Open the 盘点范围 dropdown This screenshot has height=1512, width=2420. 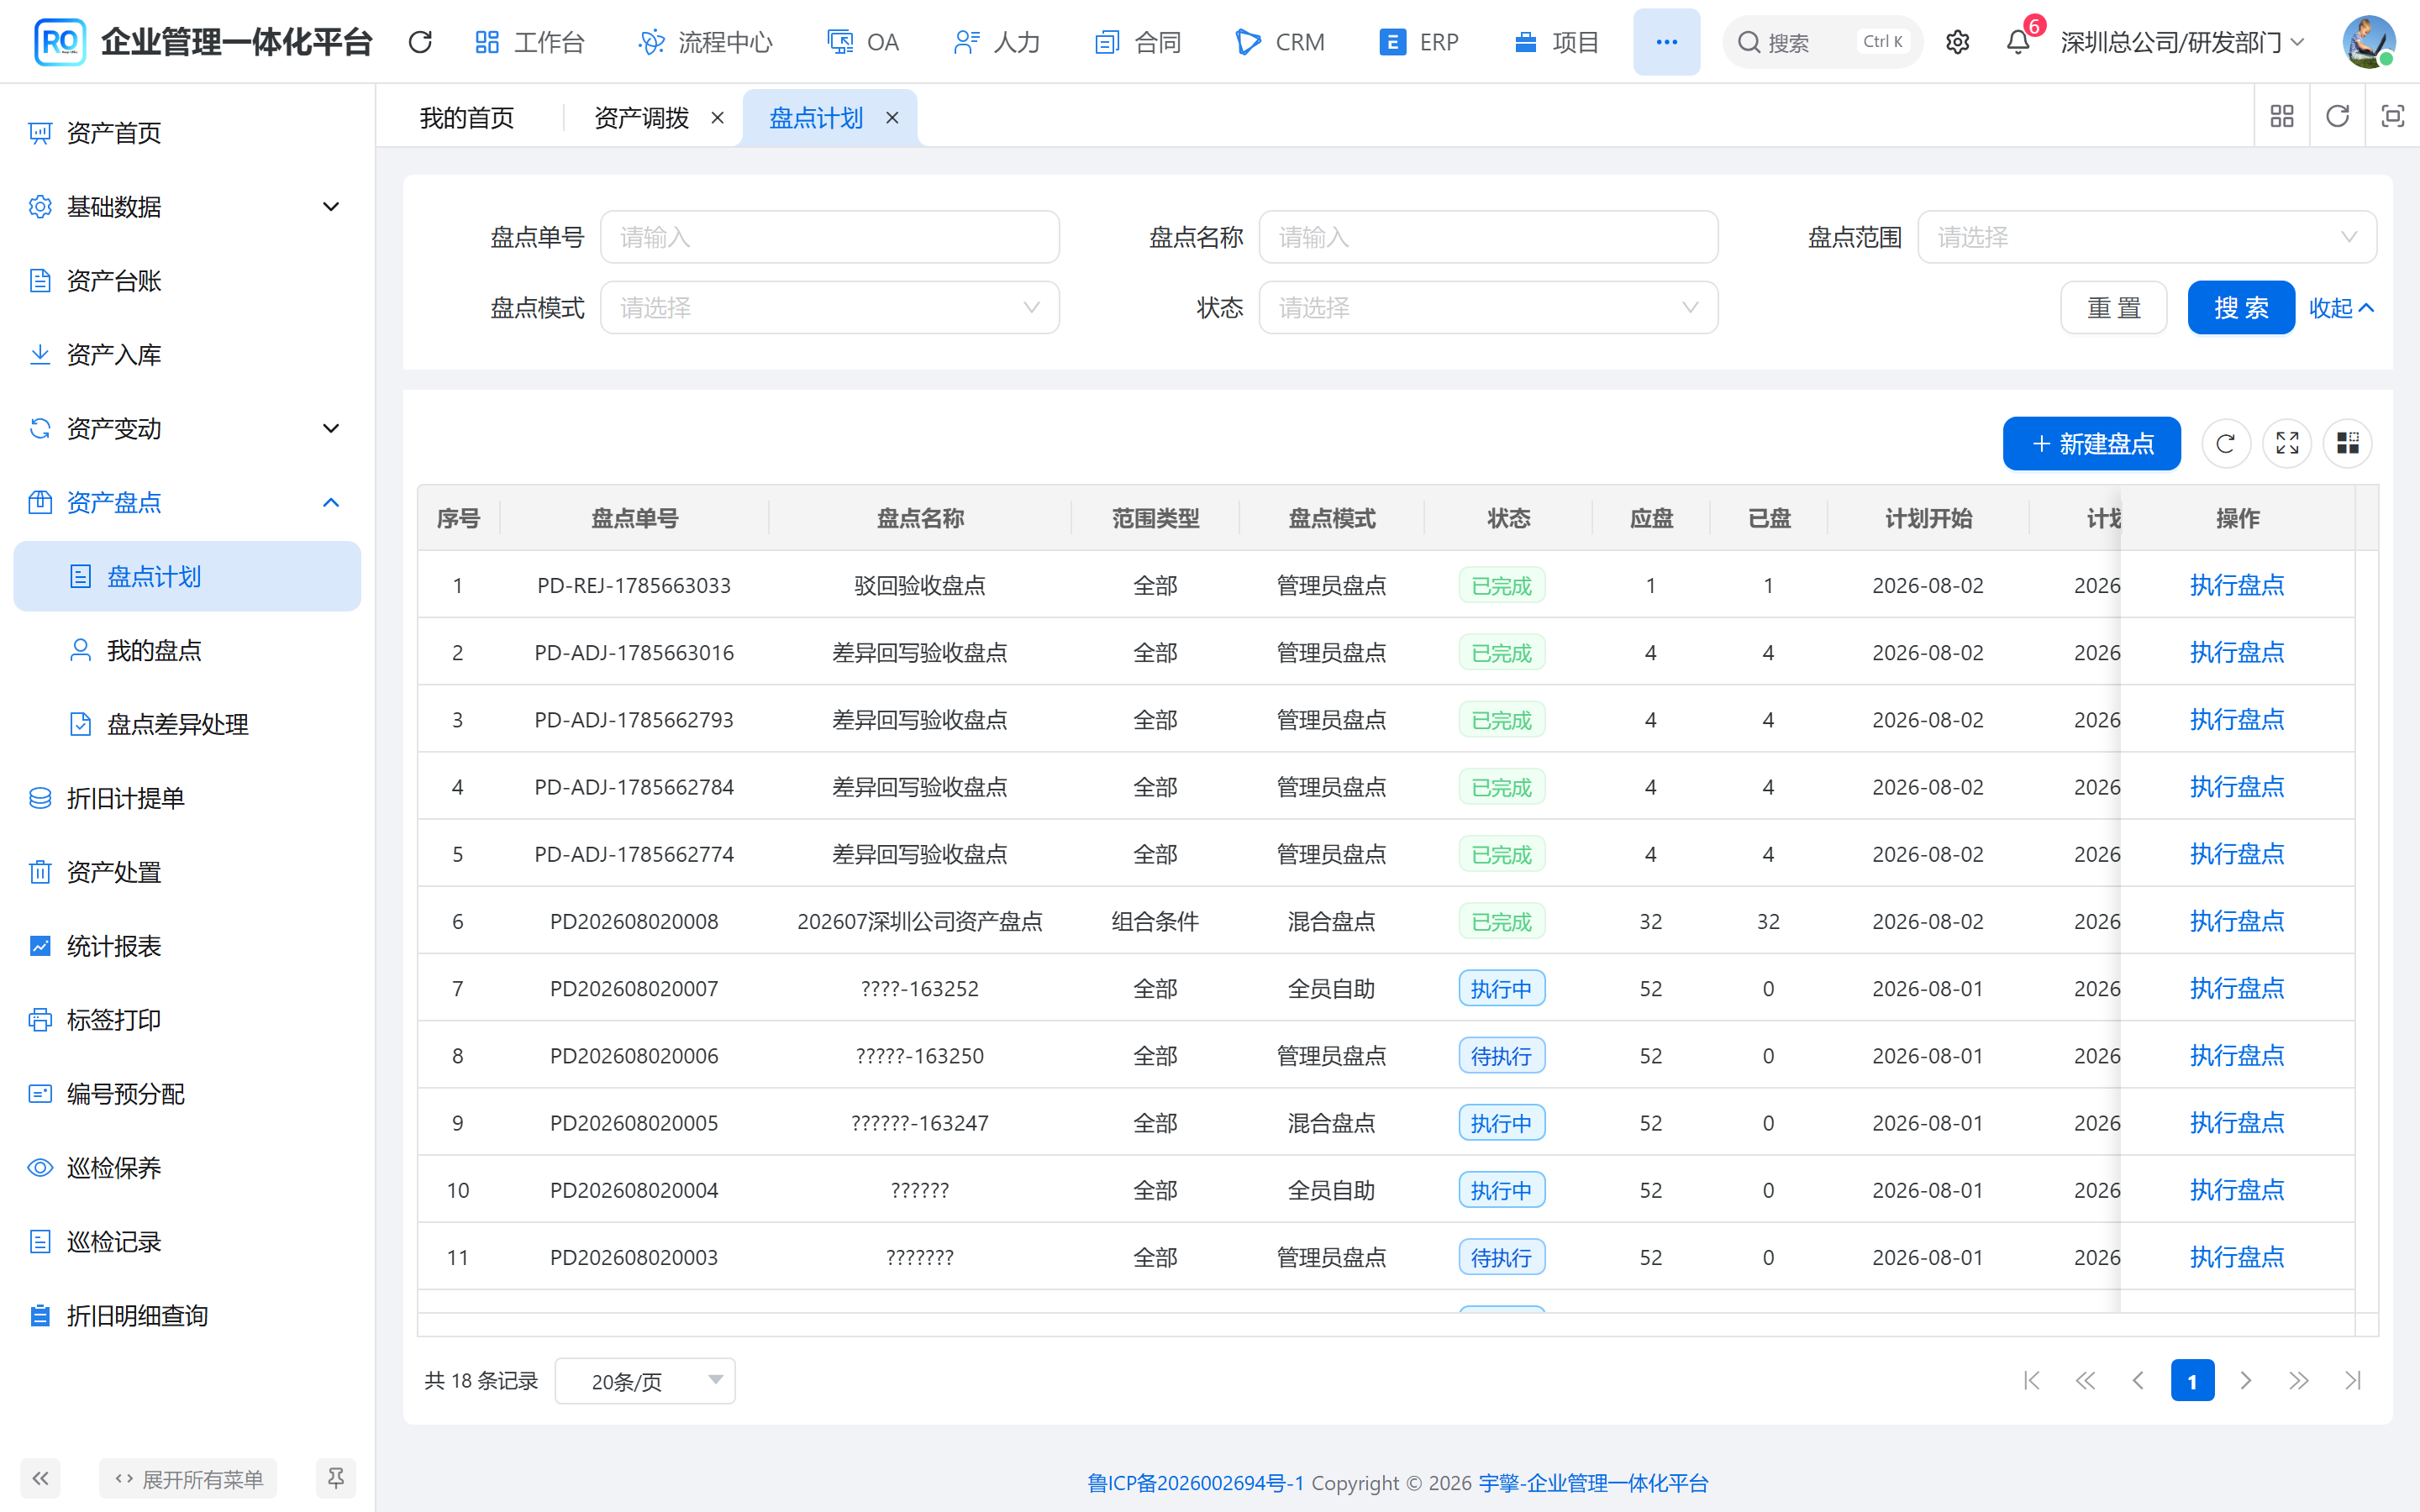click(2147, 237)
